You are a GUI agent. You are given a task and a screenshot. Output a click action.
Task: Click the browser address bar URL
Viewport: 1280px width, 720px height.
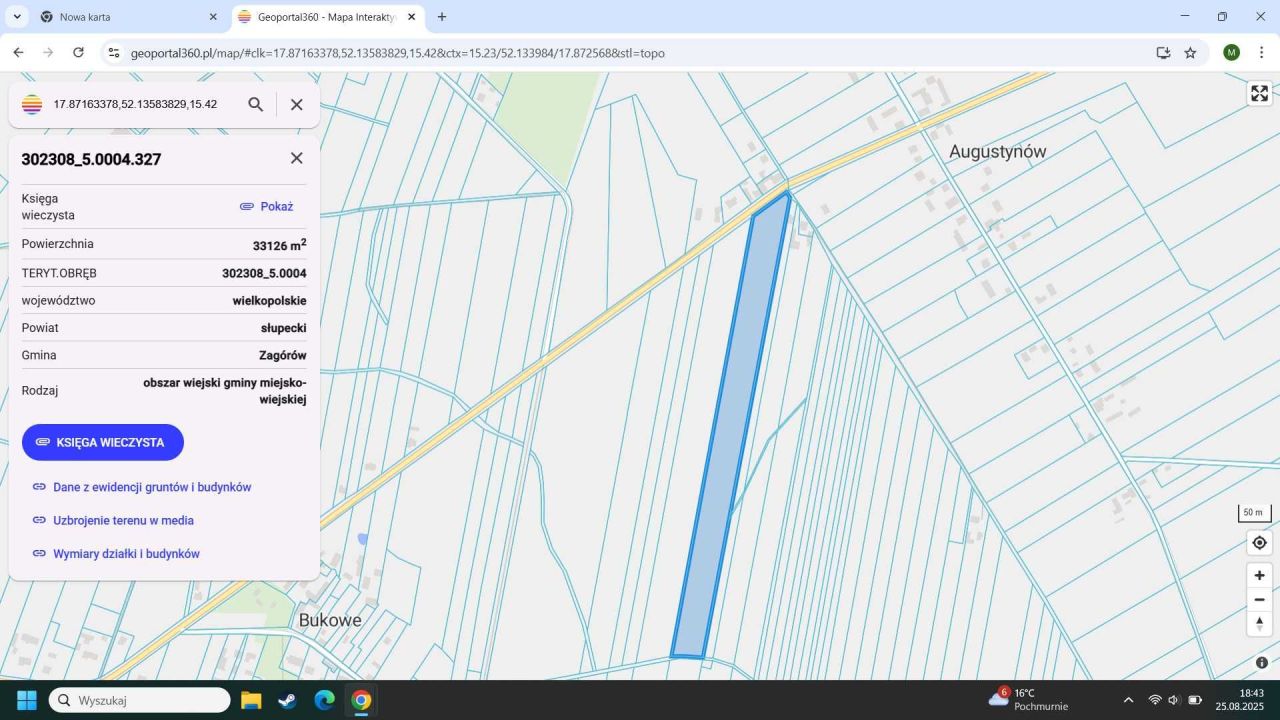click(398, 53)
